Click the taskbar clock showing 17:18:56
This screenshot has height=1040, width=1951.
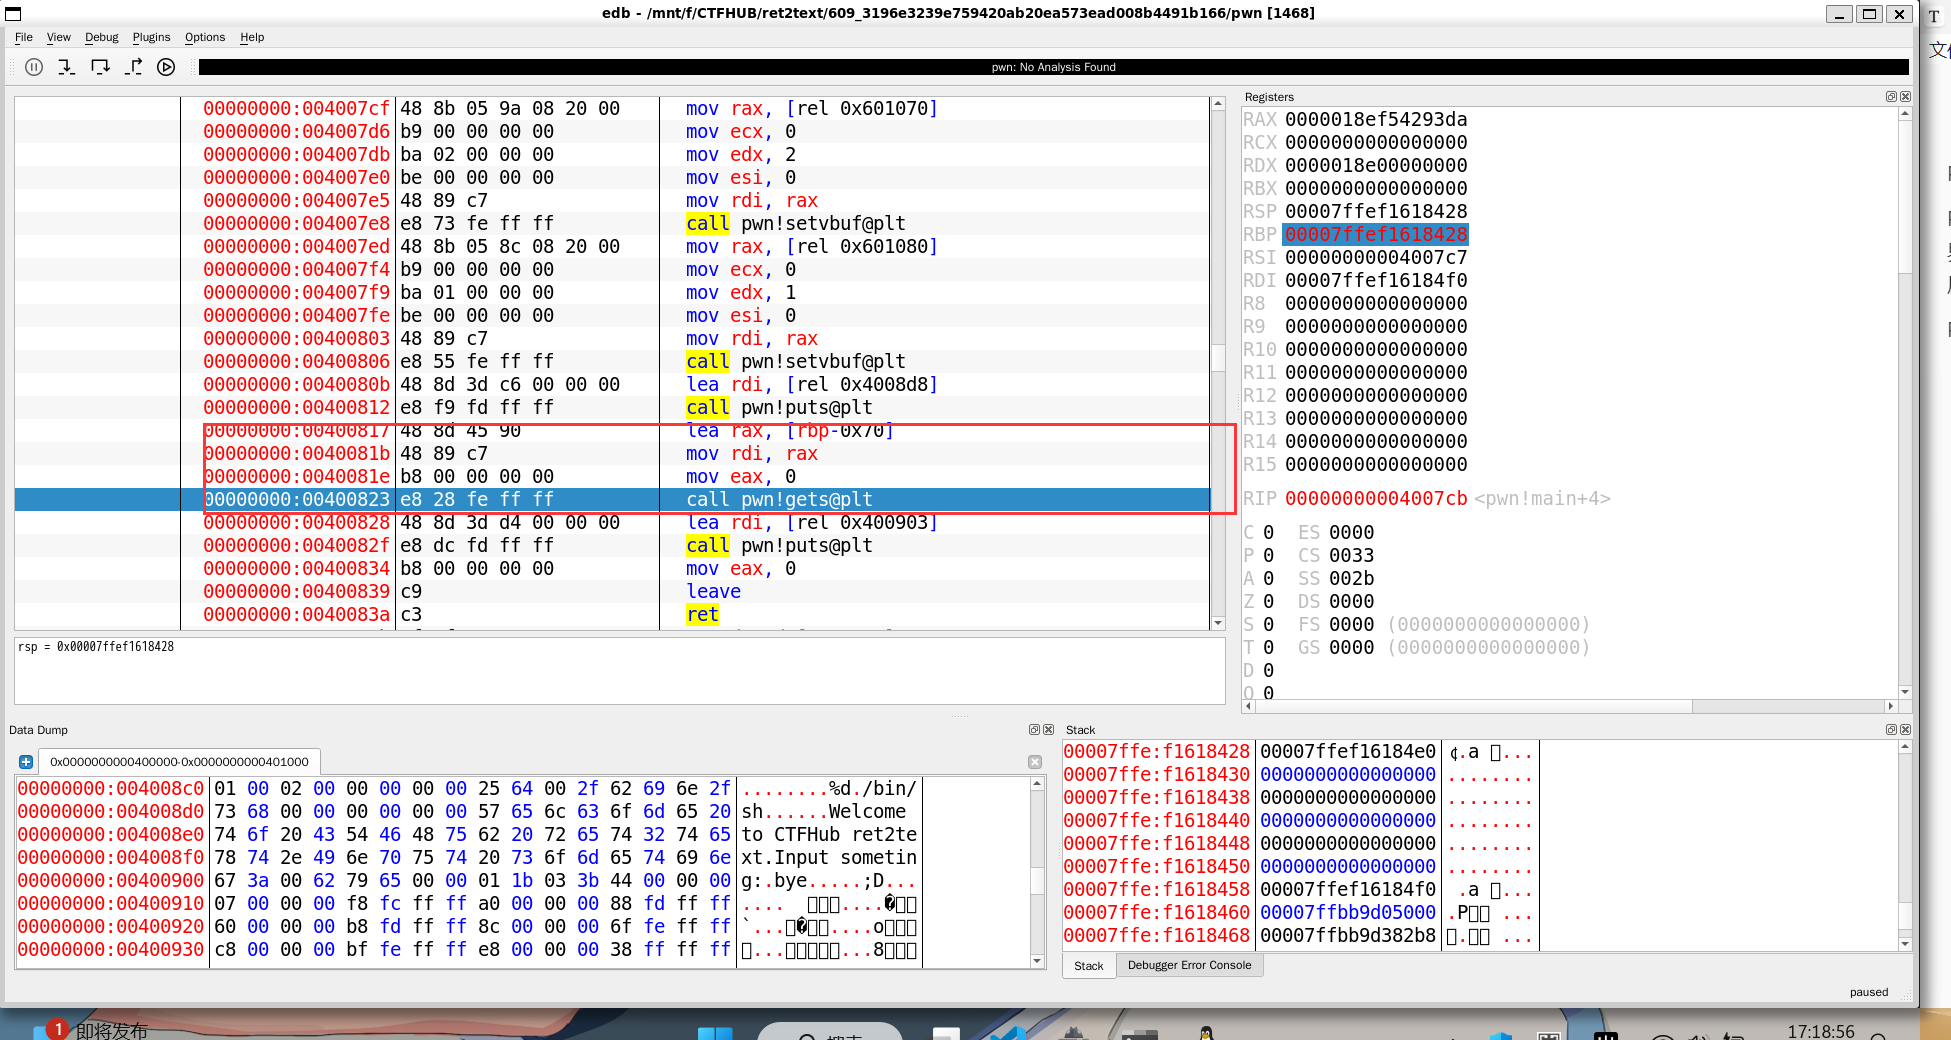pyautogui.click(x=1820, y=1031)
